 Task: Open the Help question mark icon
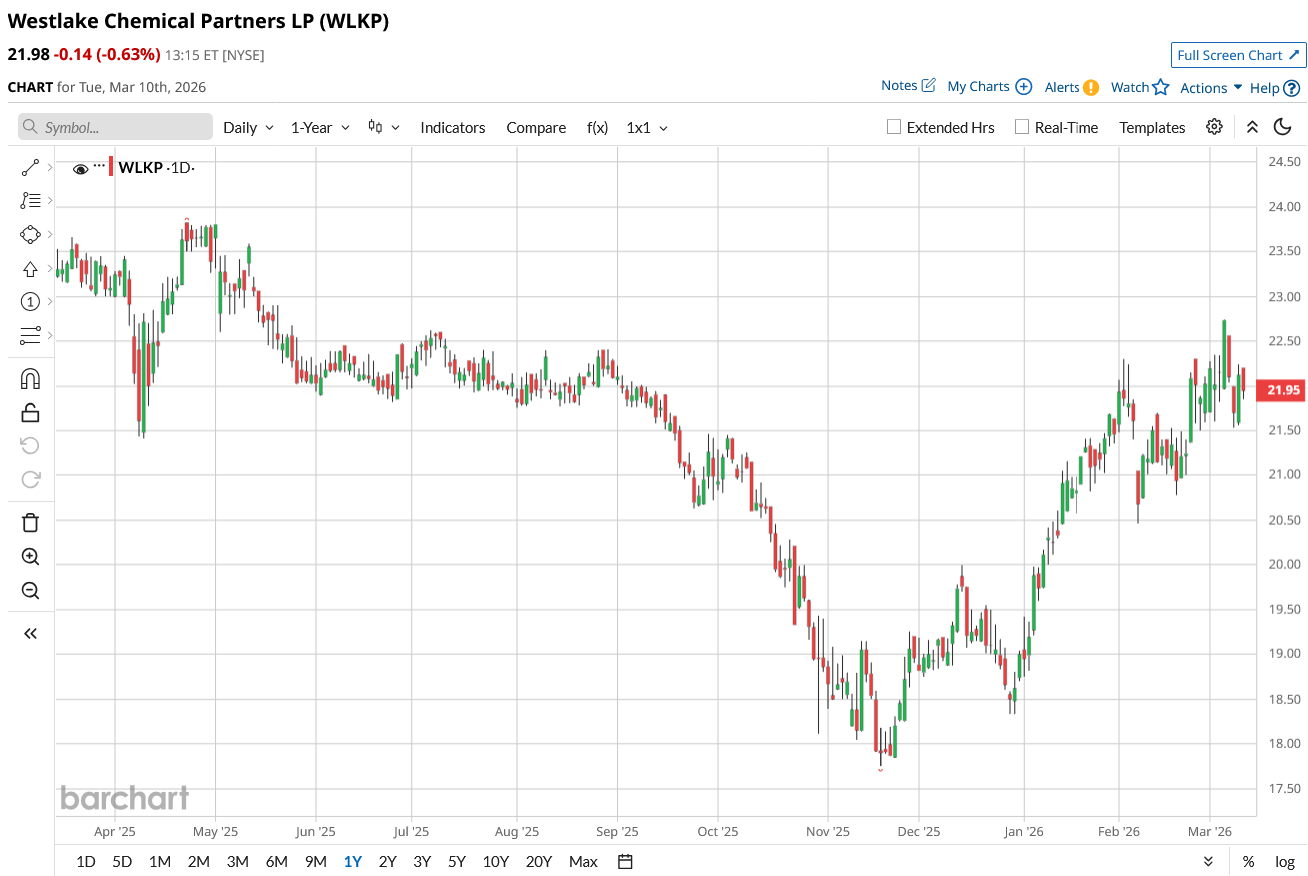[x=1291, y=88]
